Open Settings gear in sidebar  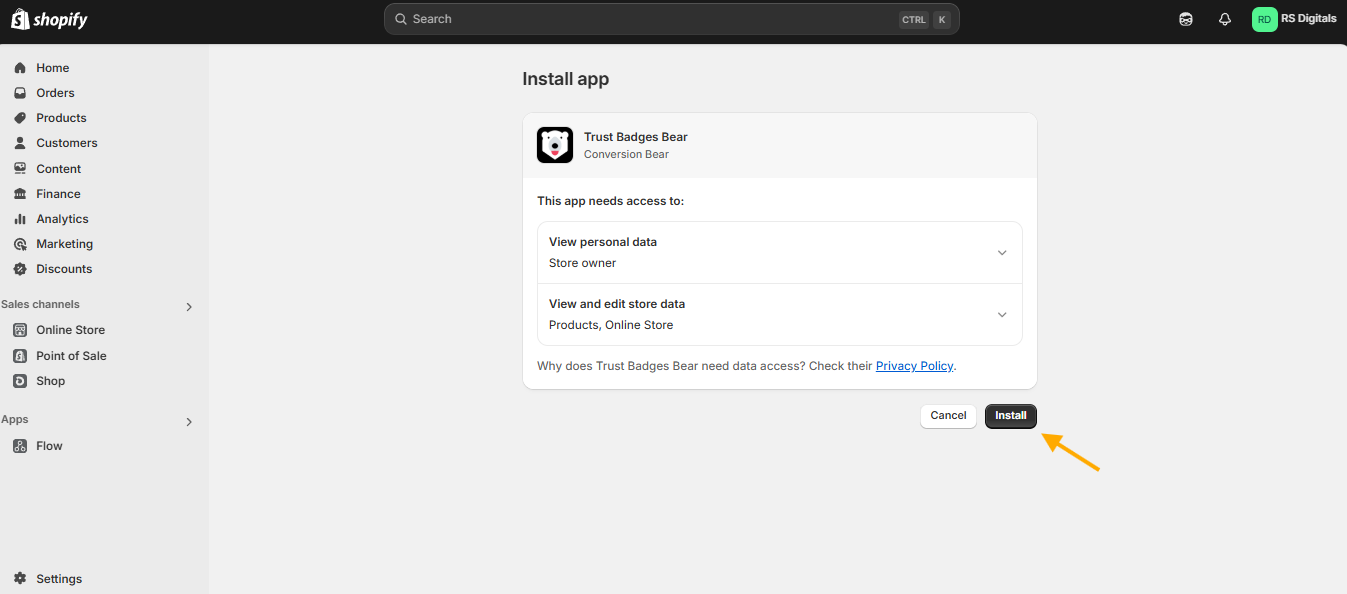20,579
